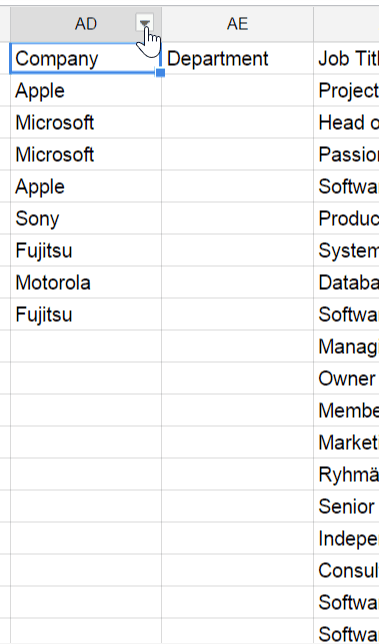Select the Job Title header cell

[x=346, y=58]
